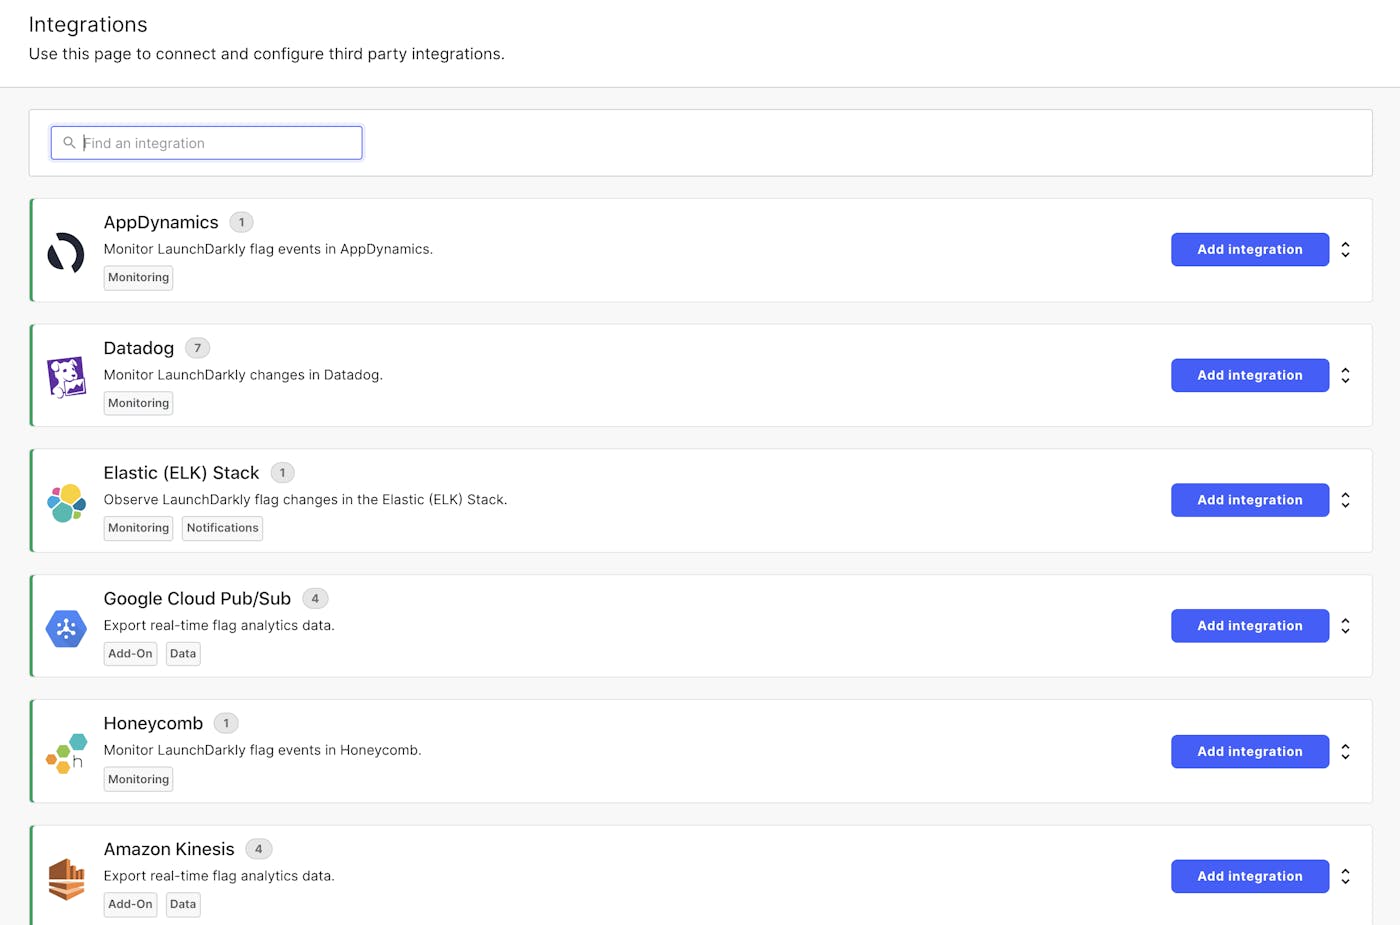This screenshot has height=925, width=1400.
Task: Expand the Amazon Kinesis integration row
Action: click(x=1345, y=877)
